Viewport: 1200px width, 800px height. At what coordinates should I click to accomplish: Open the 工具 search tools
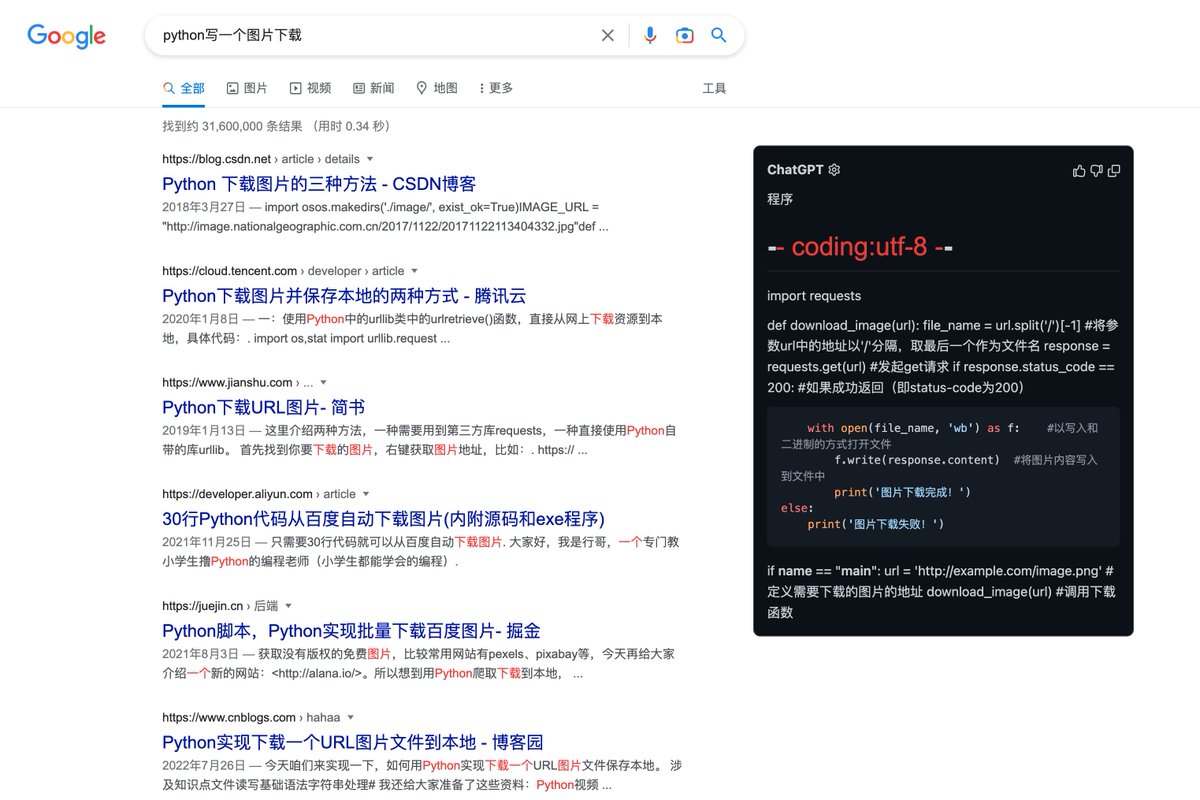pos(714,88)
